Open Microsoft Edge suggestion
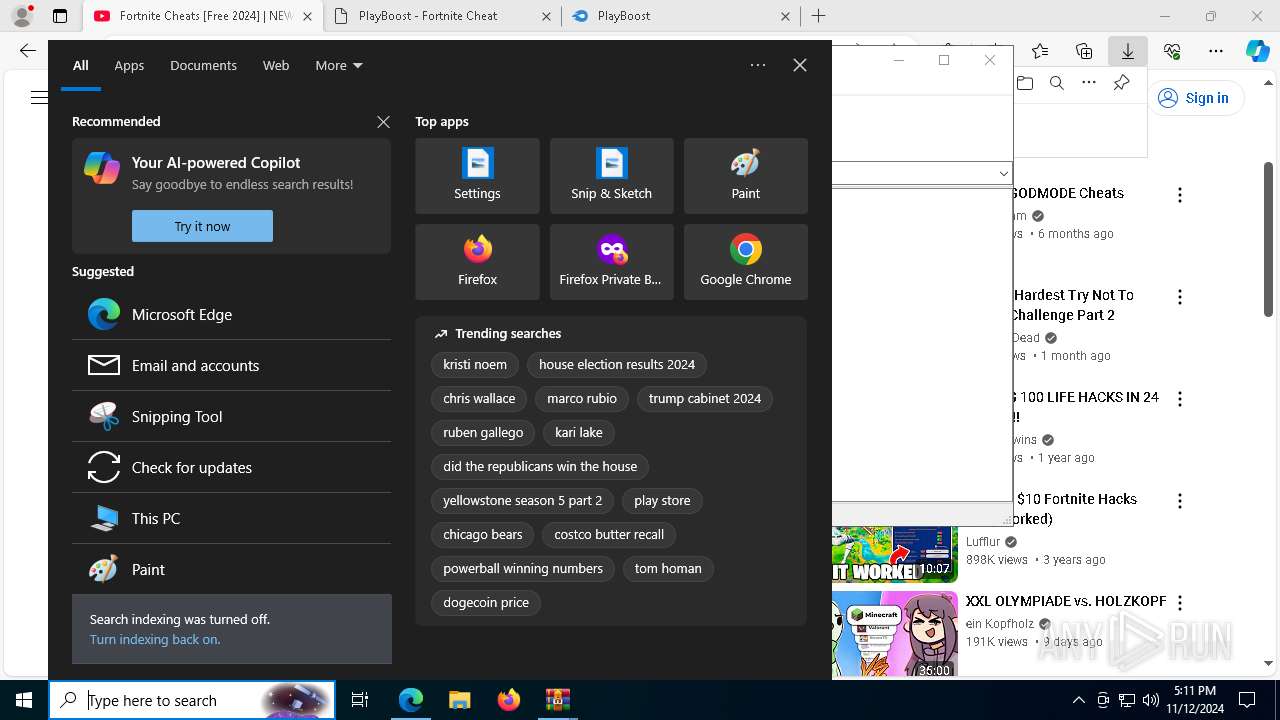1280x720 pixels. click(x=231, y=314)
